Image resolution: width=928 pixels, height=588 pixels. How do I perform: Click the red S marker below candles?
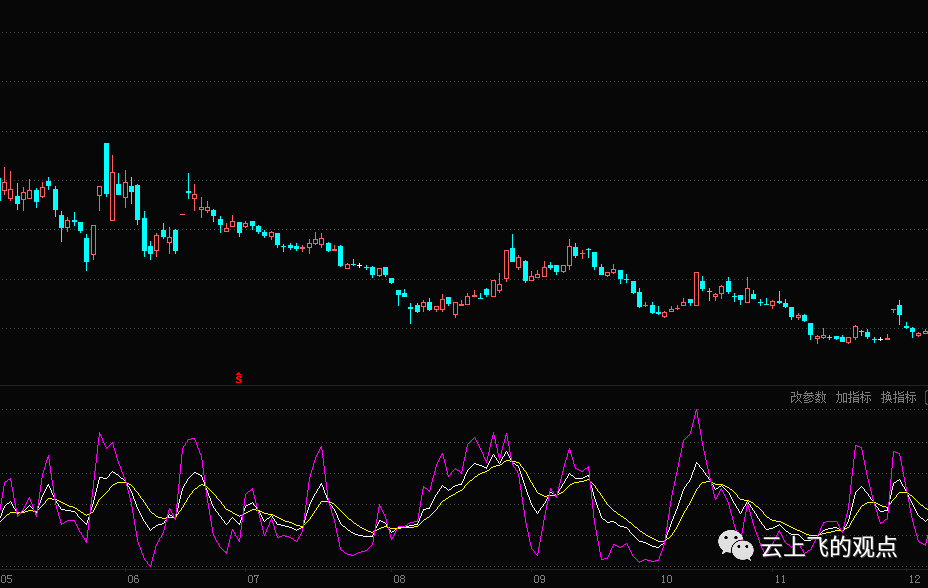tap(239, 378)
